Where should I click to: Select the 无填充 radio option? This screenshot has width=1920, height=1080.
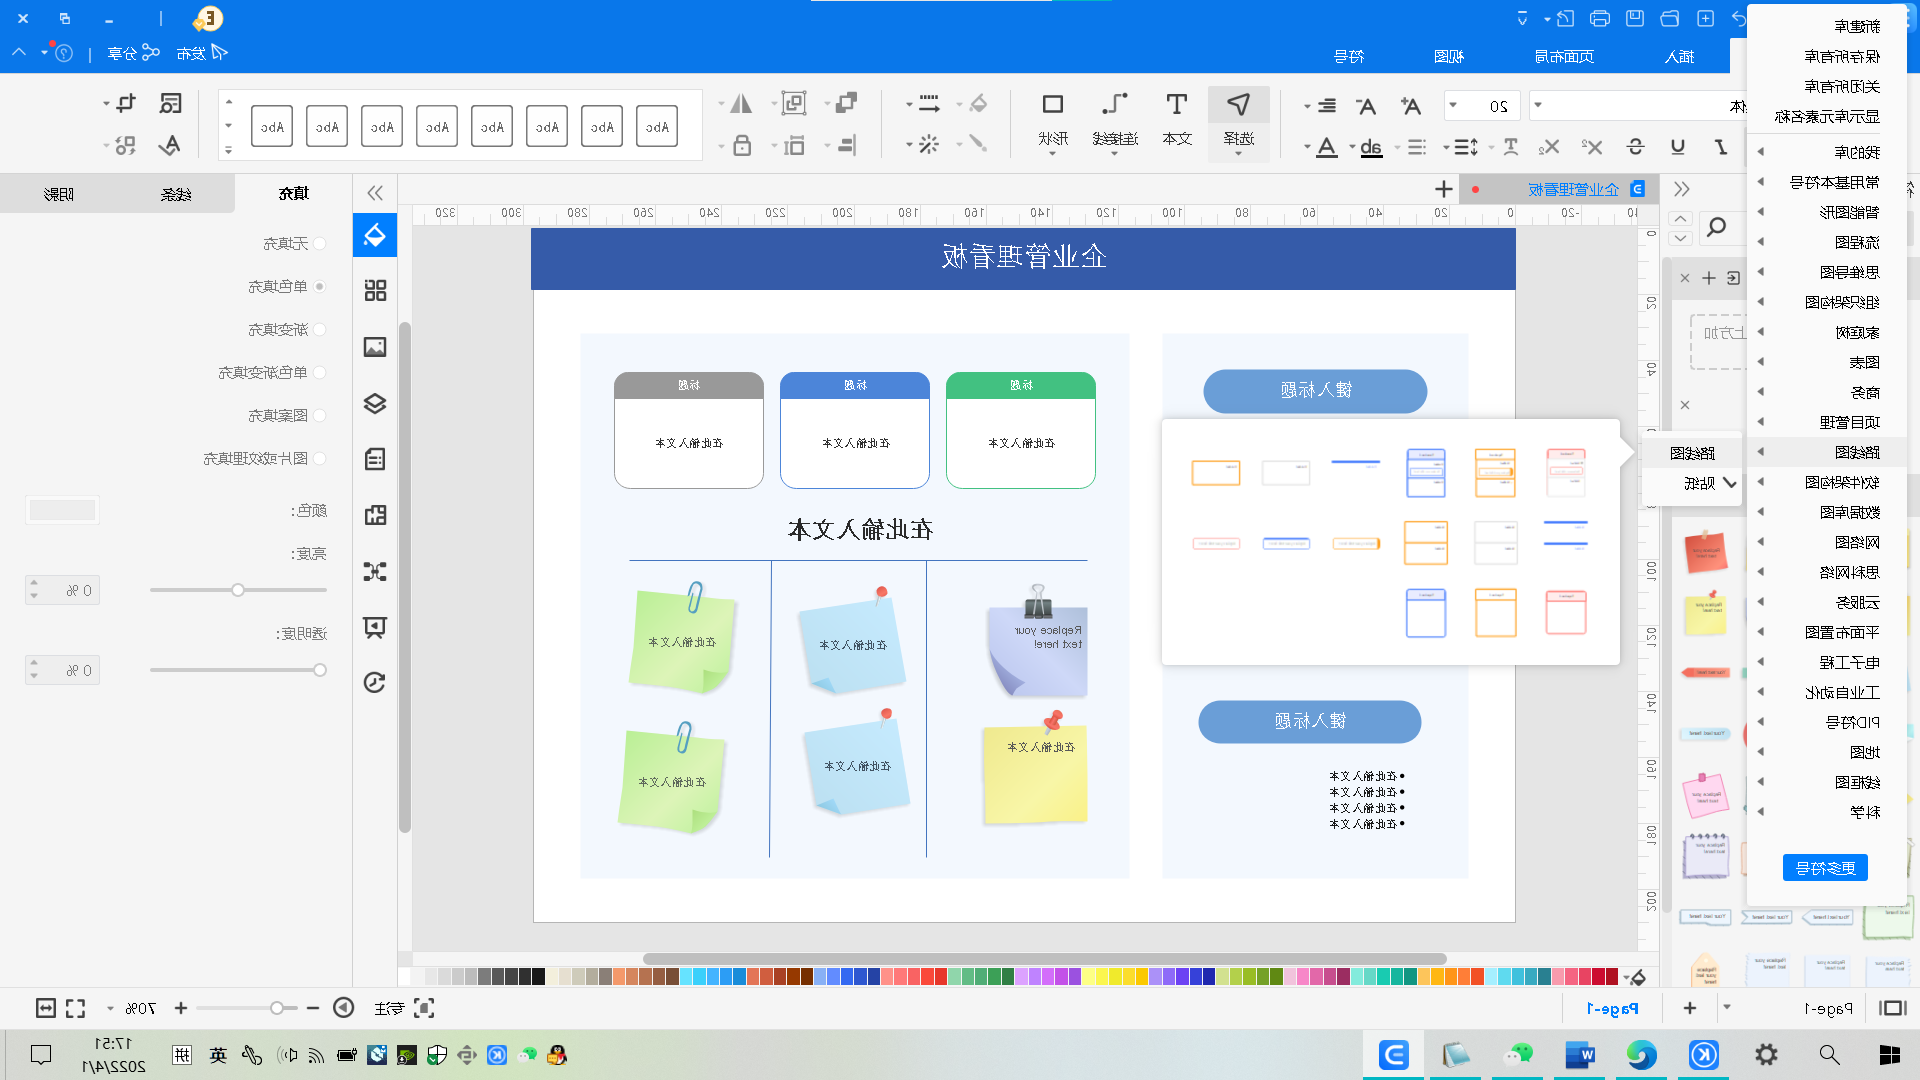click(320, 243)
